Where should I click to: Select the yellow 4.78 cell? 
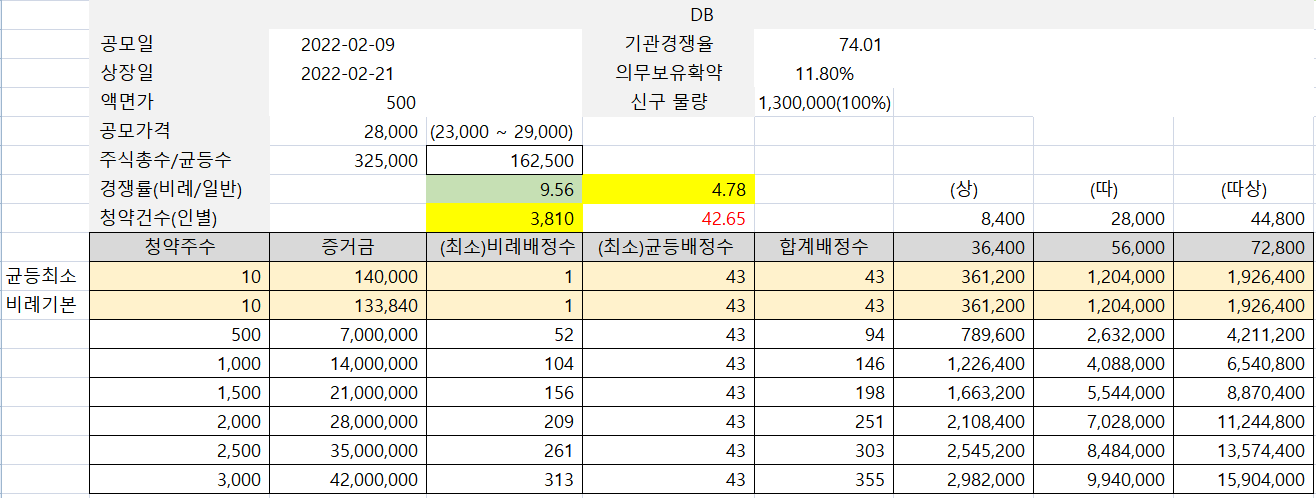(x=668, y=189)
